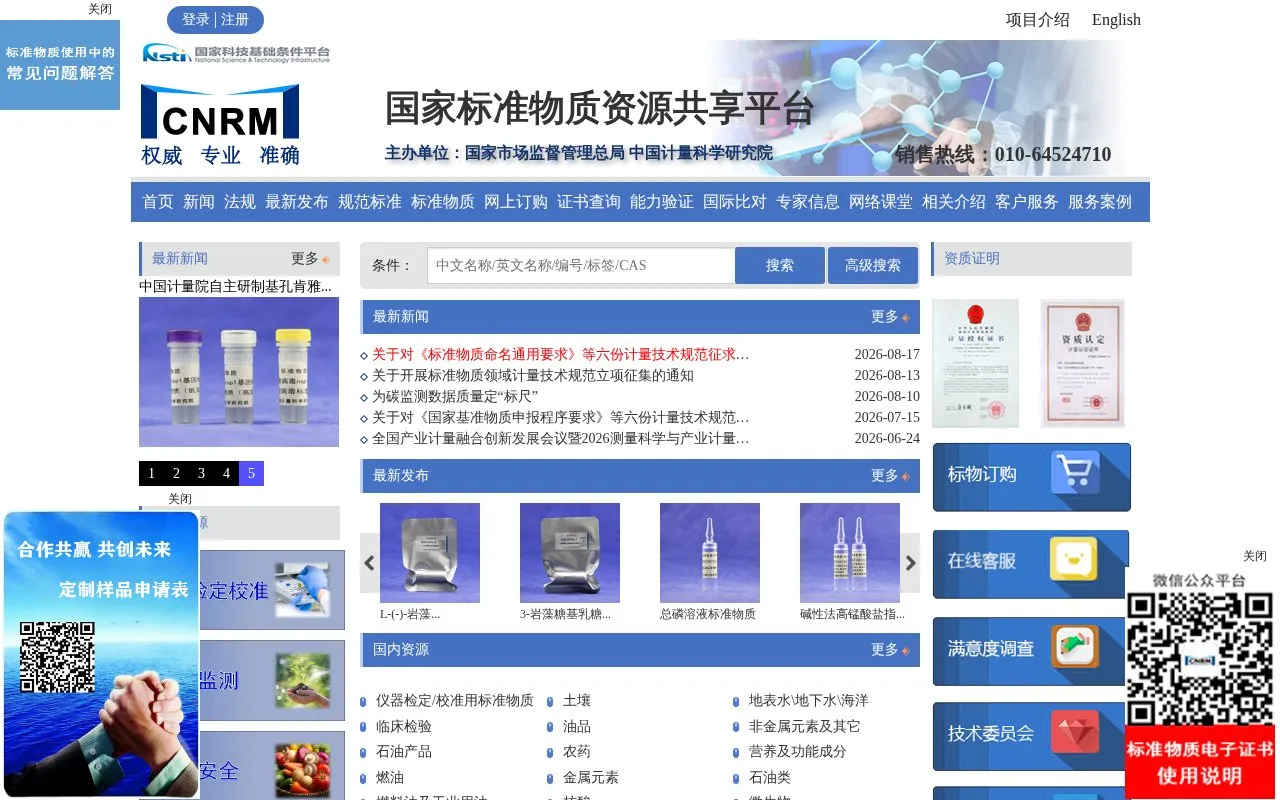The image size is (1280, 800).
Task: Open 更多 in the 最新发布 header
Action: click(x=890, y=476)
